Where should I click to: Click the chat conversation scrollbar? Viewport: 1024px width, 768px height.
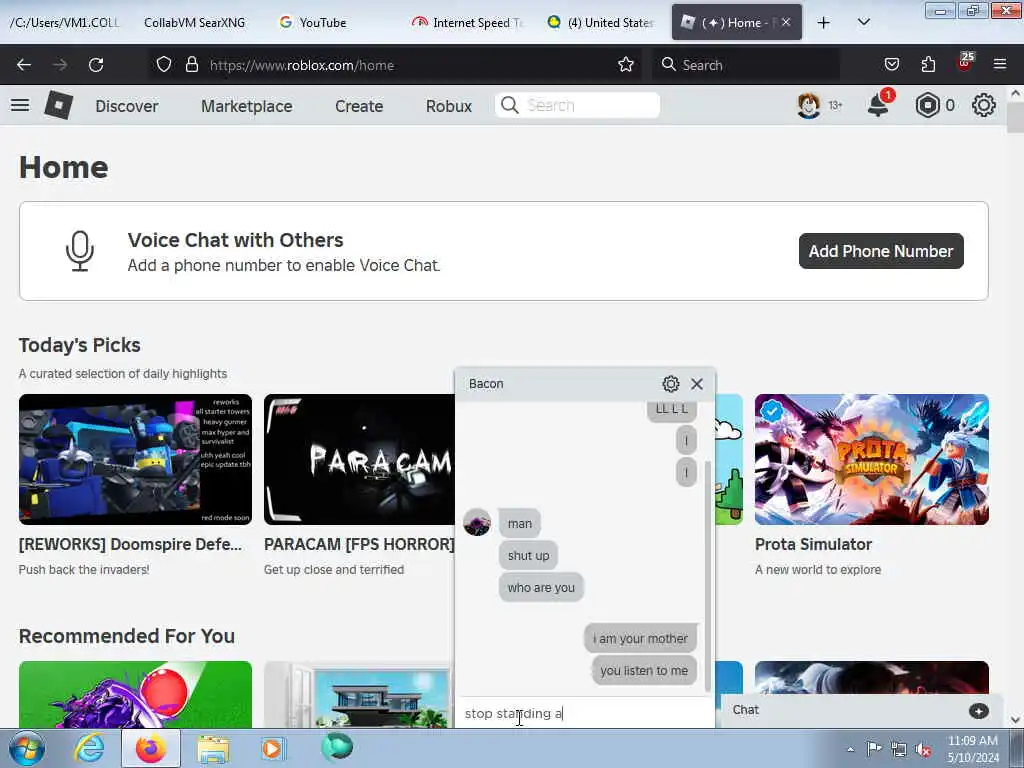point(708,575)
